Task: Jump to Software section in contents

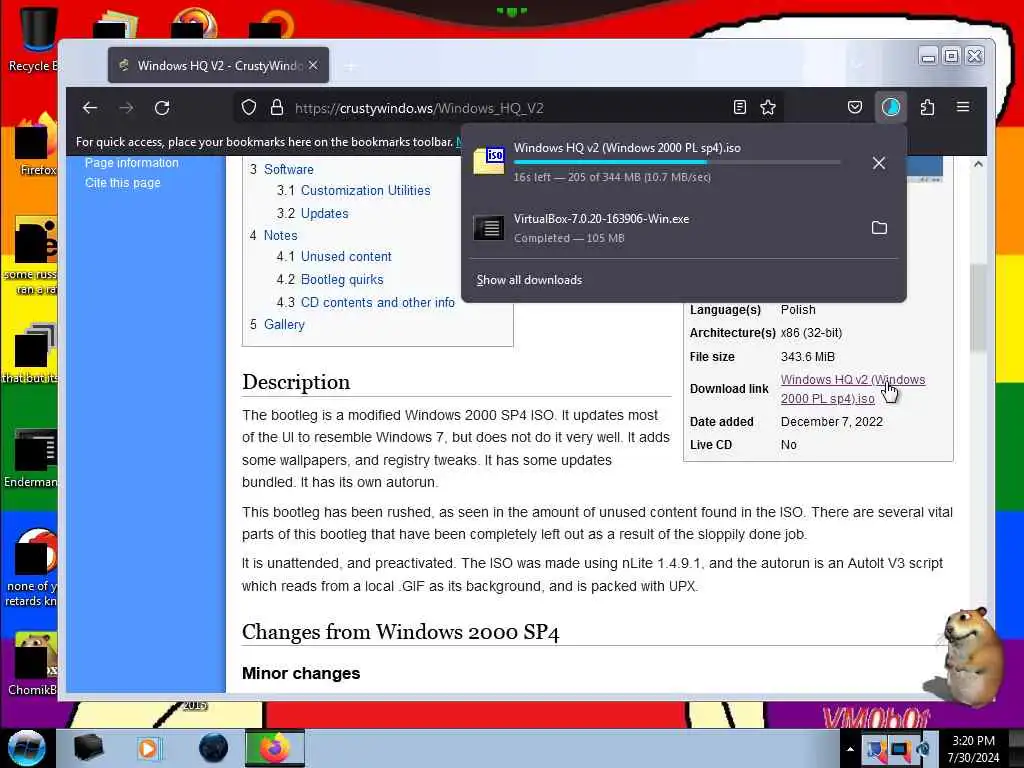Action: coord(289,169)
